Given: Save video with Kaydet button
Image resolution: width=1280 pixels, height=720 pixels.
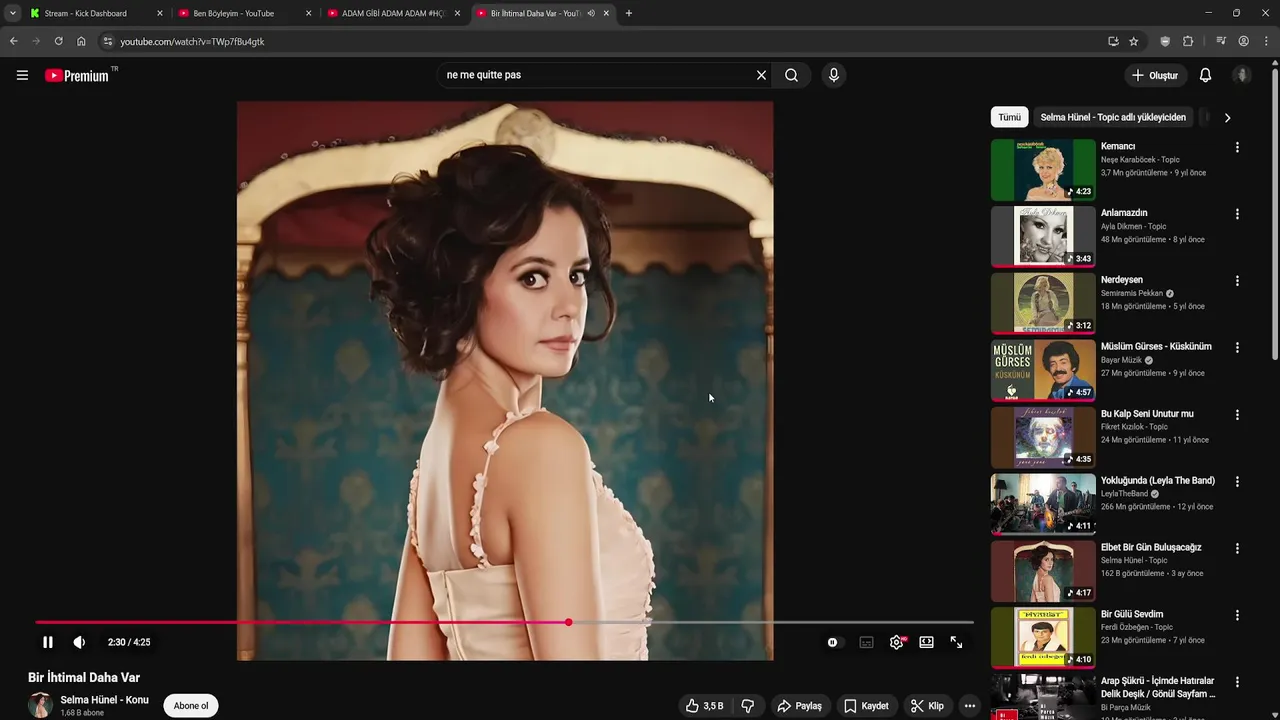Looking at the screenshot, I should pos(866,706).
